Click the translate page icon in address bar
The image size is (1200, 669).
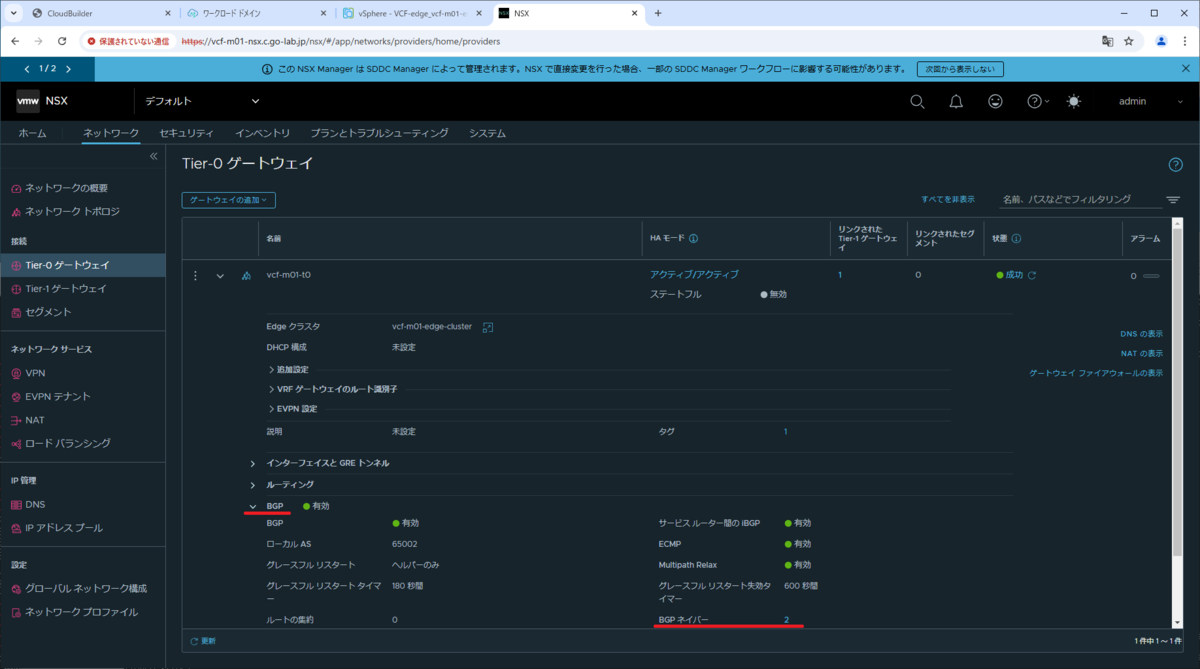[1107, 41]
